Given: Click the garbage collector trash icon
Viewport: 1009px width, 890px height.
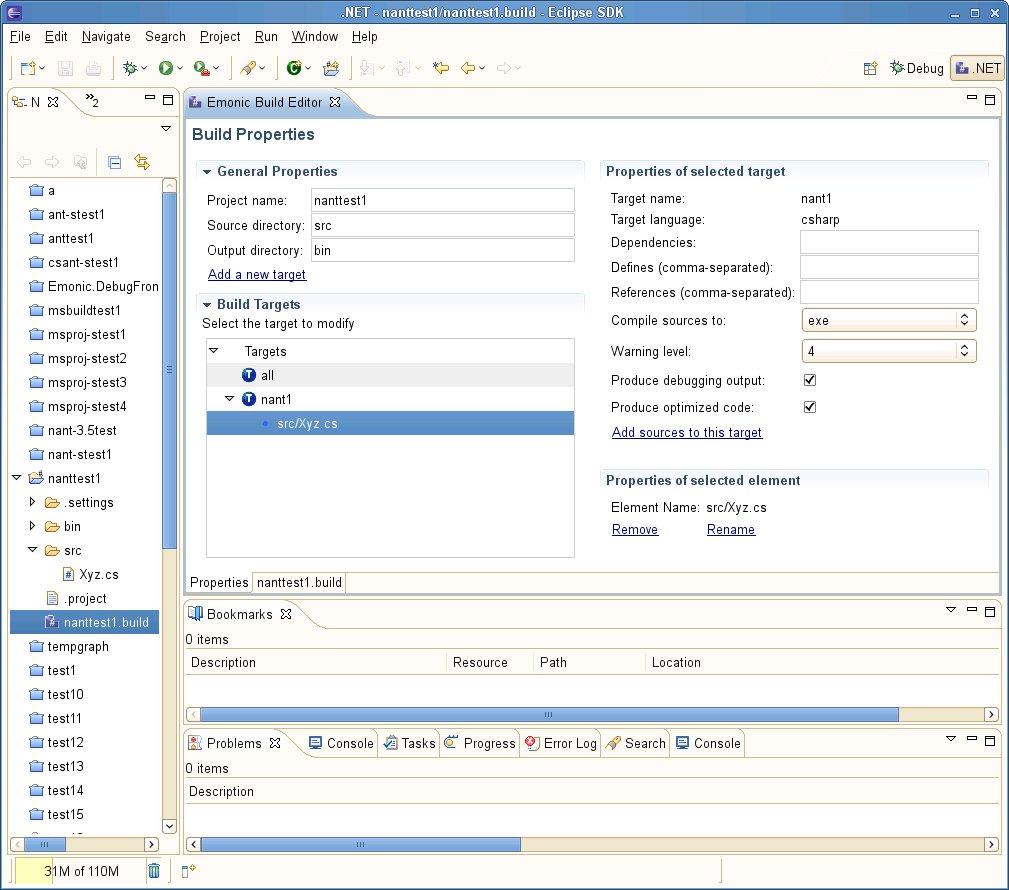Looking at the screenshot, I should click(x=154, y=871).
